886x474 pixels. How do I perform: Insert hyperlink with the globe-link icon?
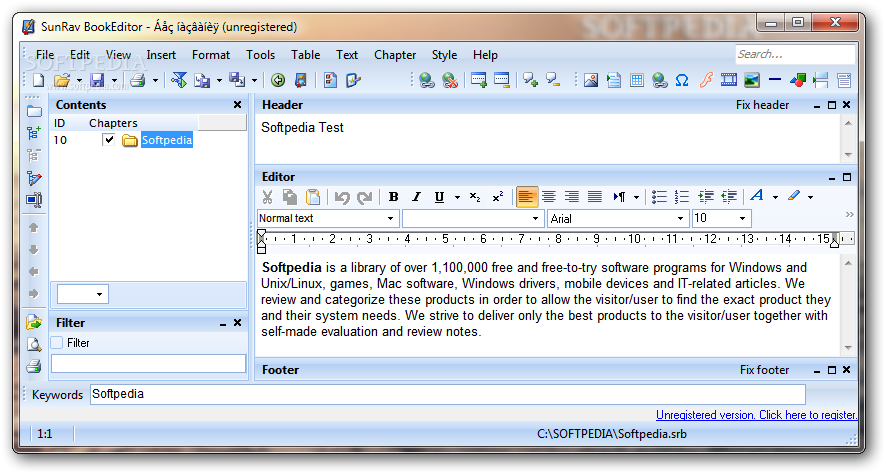(427, 81)
